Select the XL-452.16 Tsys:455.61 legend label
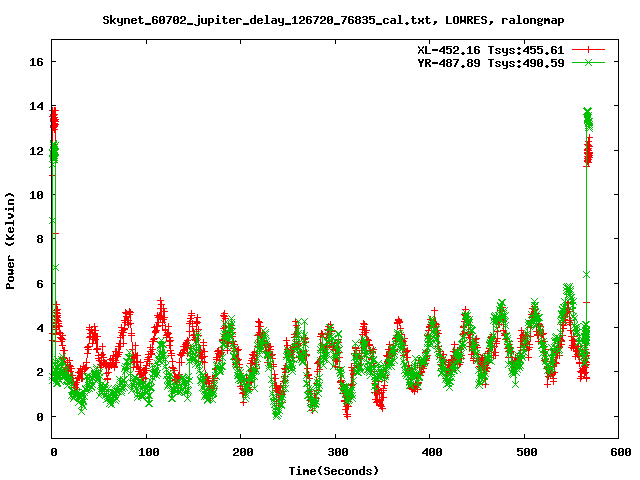The image size is (640, 480). 491,50
